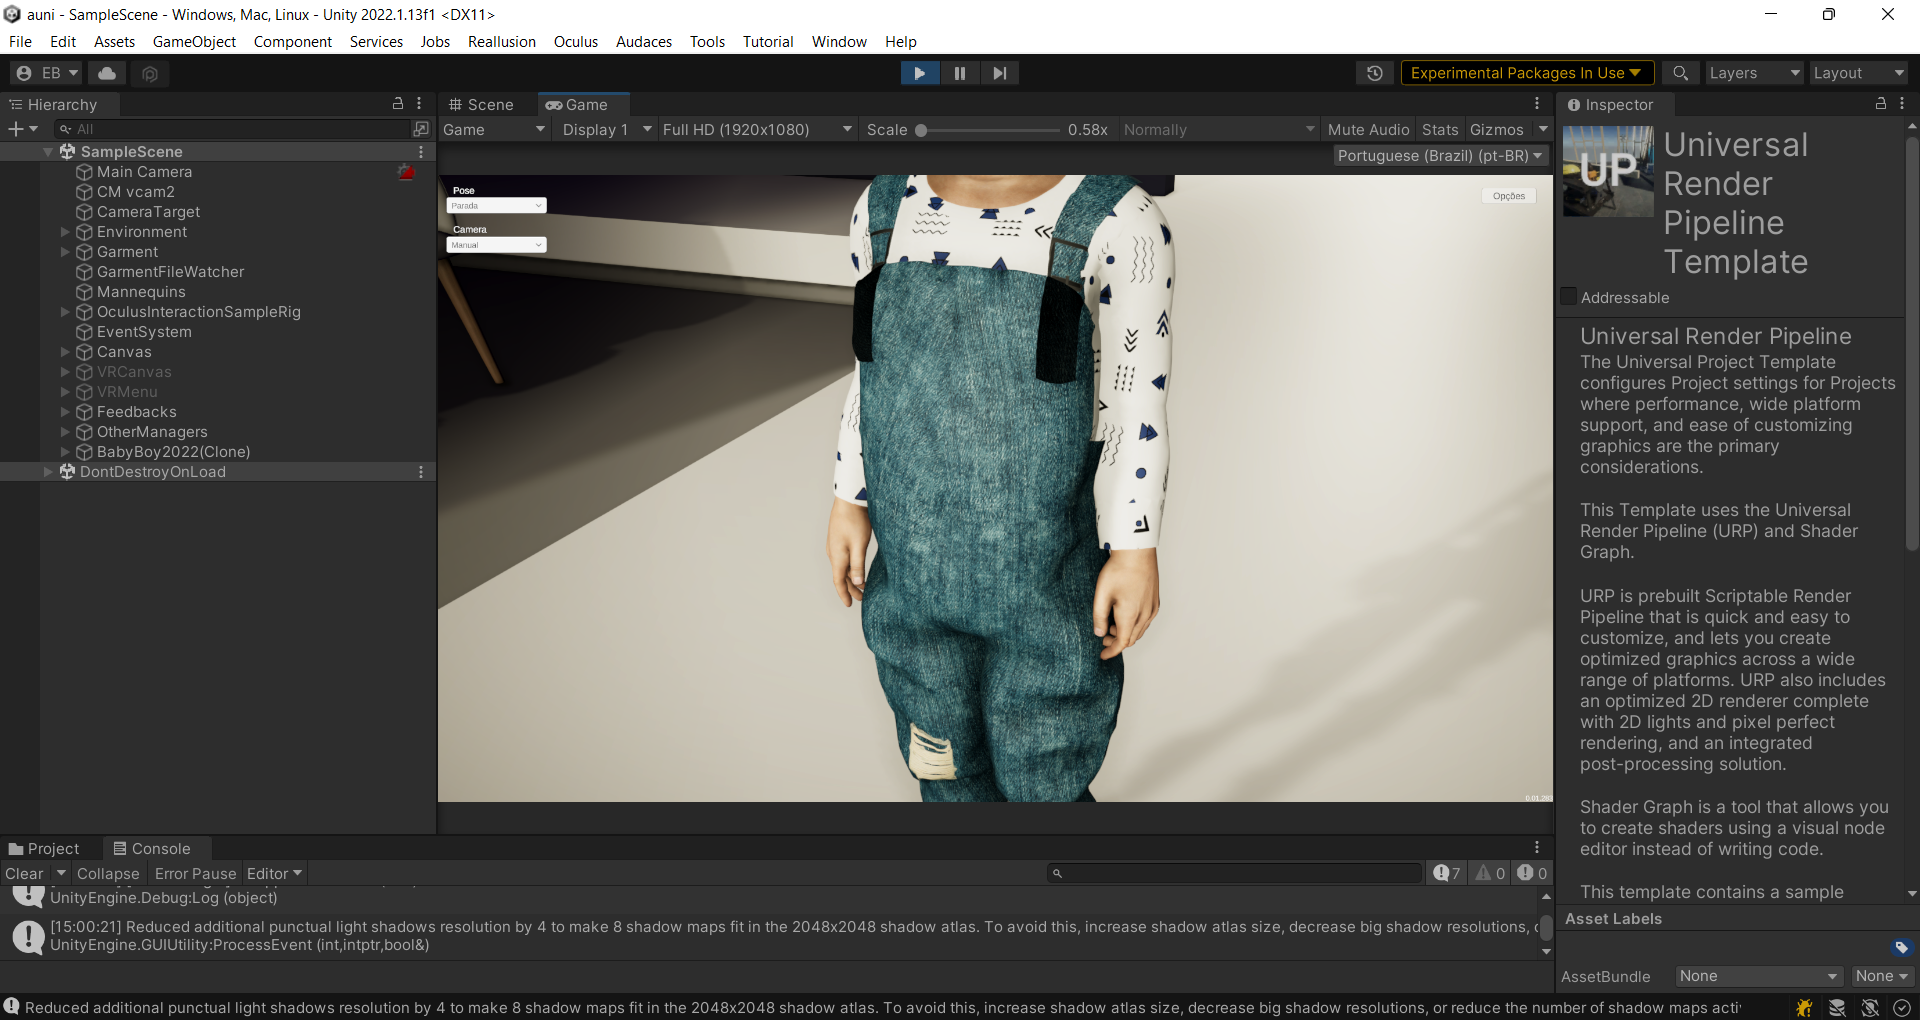This screenshot has height=1020, width=1920.
Task: Collapse the SampleScene tree node
Action: tap(48, 152)
